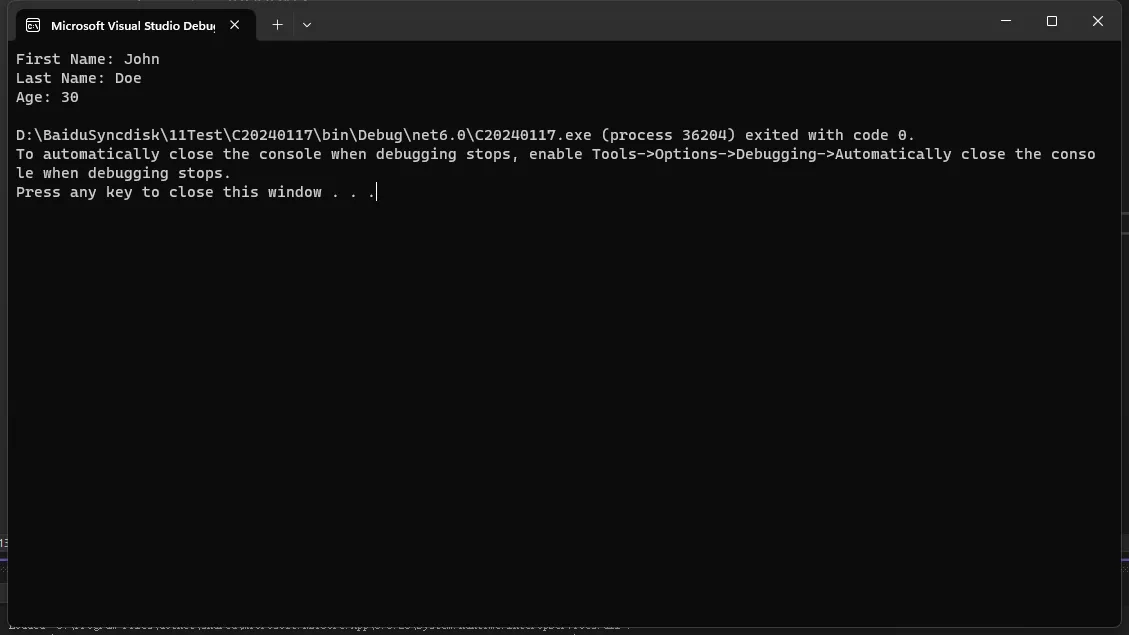This screenshot has height=635, width=1129.
Task: Click the terminal icon in the tab
Action: (x=33, y=25)
